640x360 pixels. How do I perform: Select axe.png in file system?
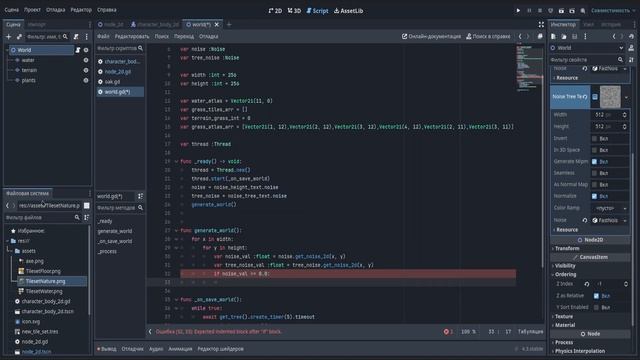35,261
